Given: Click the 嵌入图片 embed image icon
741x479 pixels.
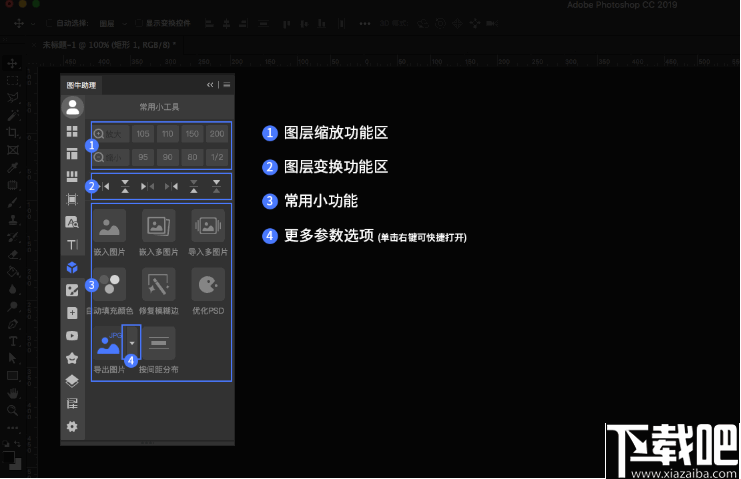Looking at the screenshot, I should 110,226.
